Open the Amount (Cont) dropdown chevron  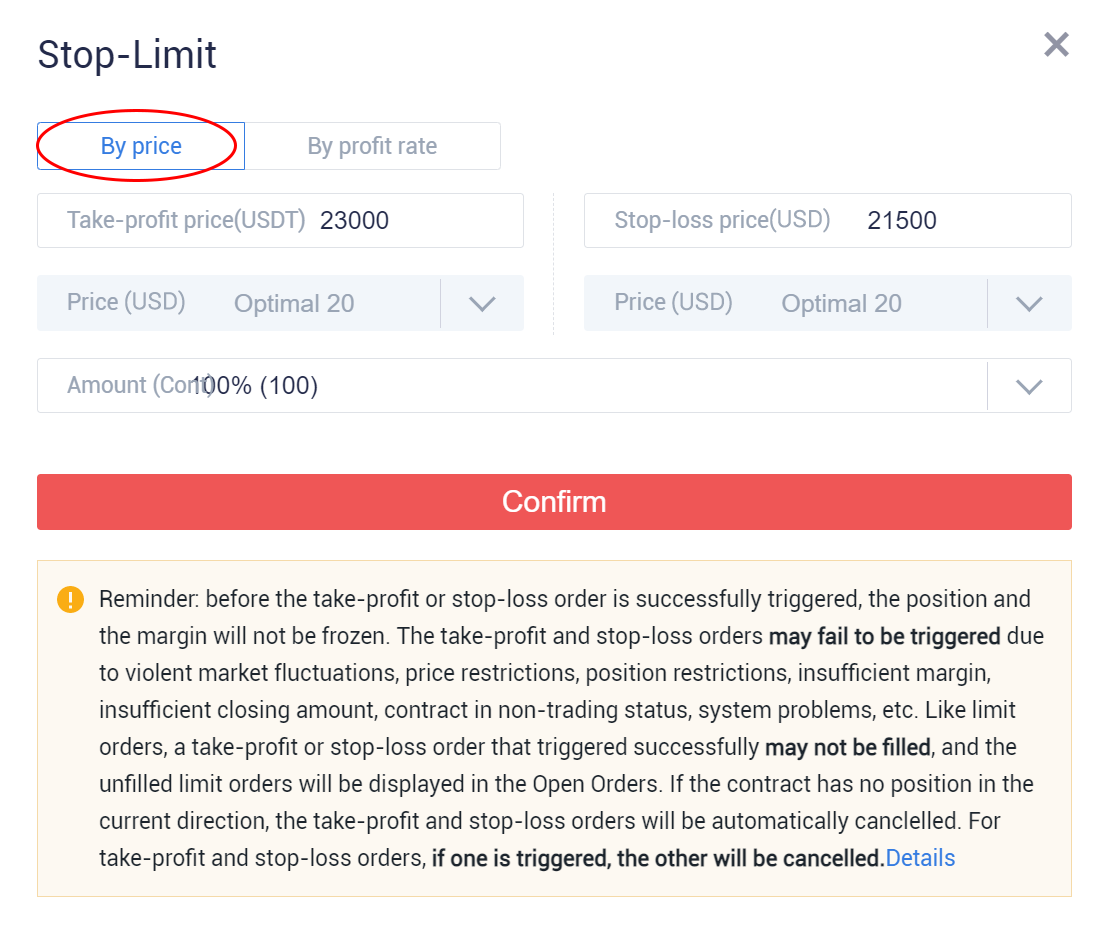(x=1029, y=386)
